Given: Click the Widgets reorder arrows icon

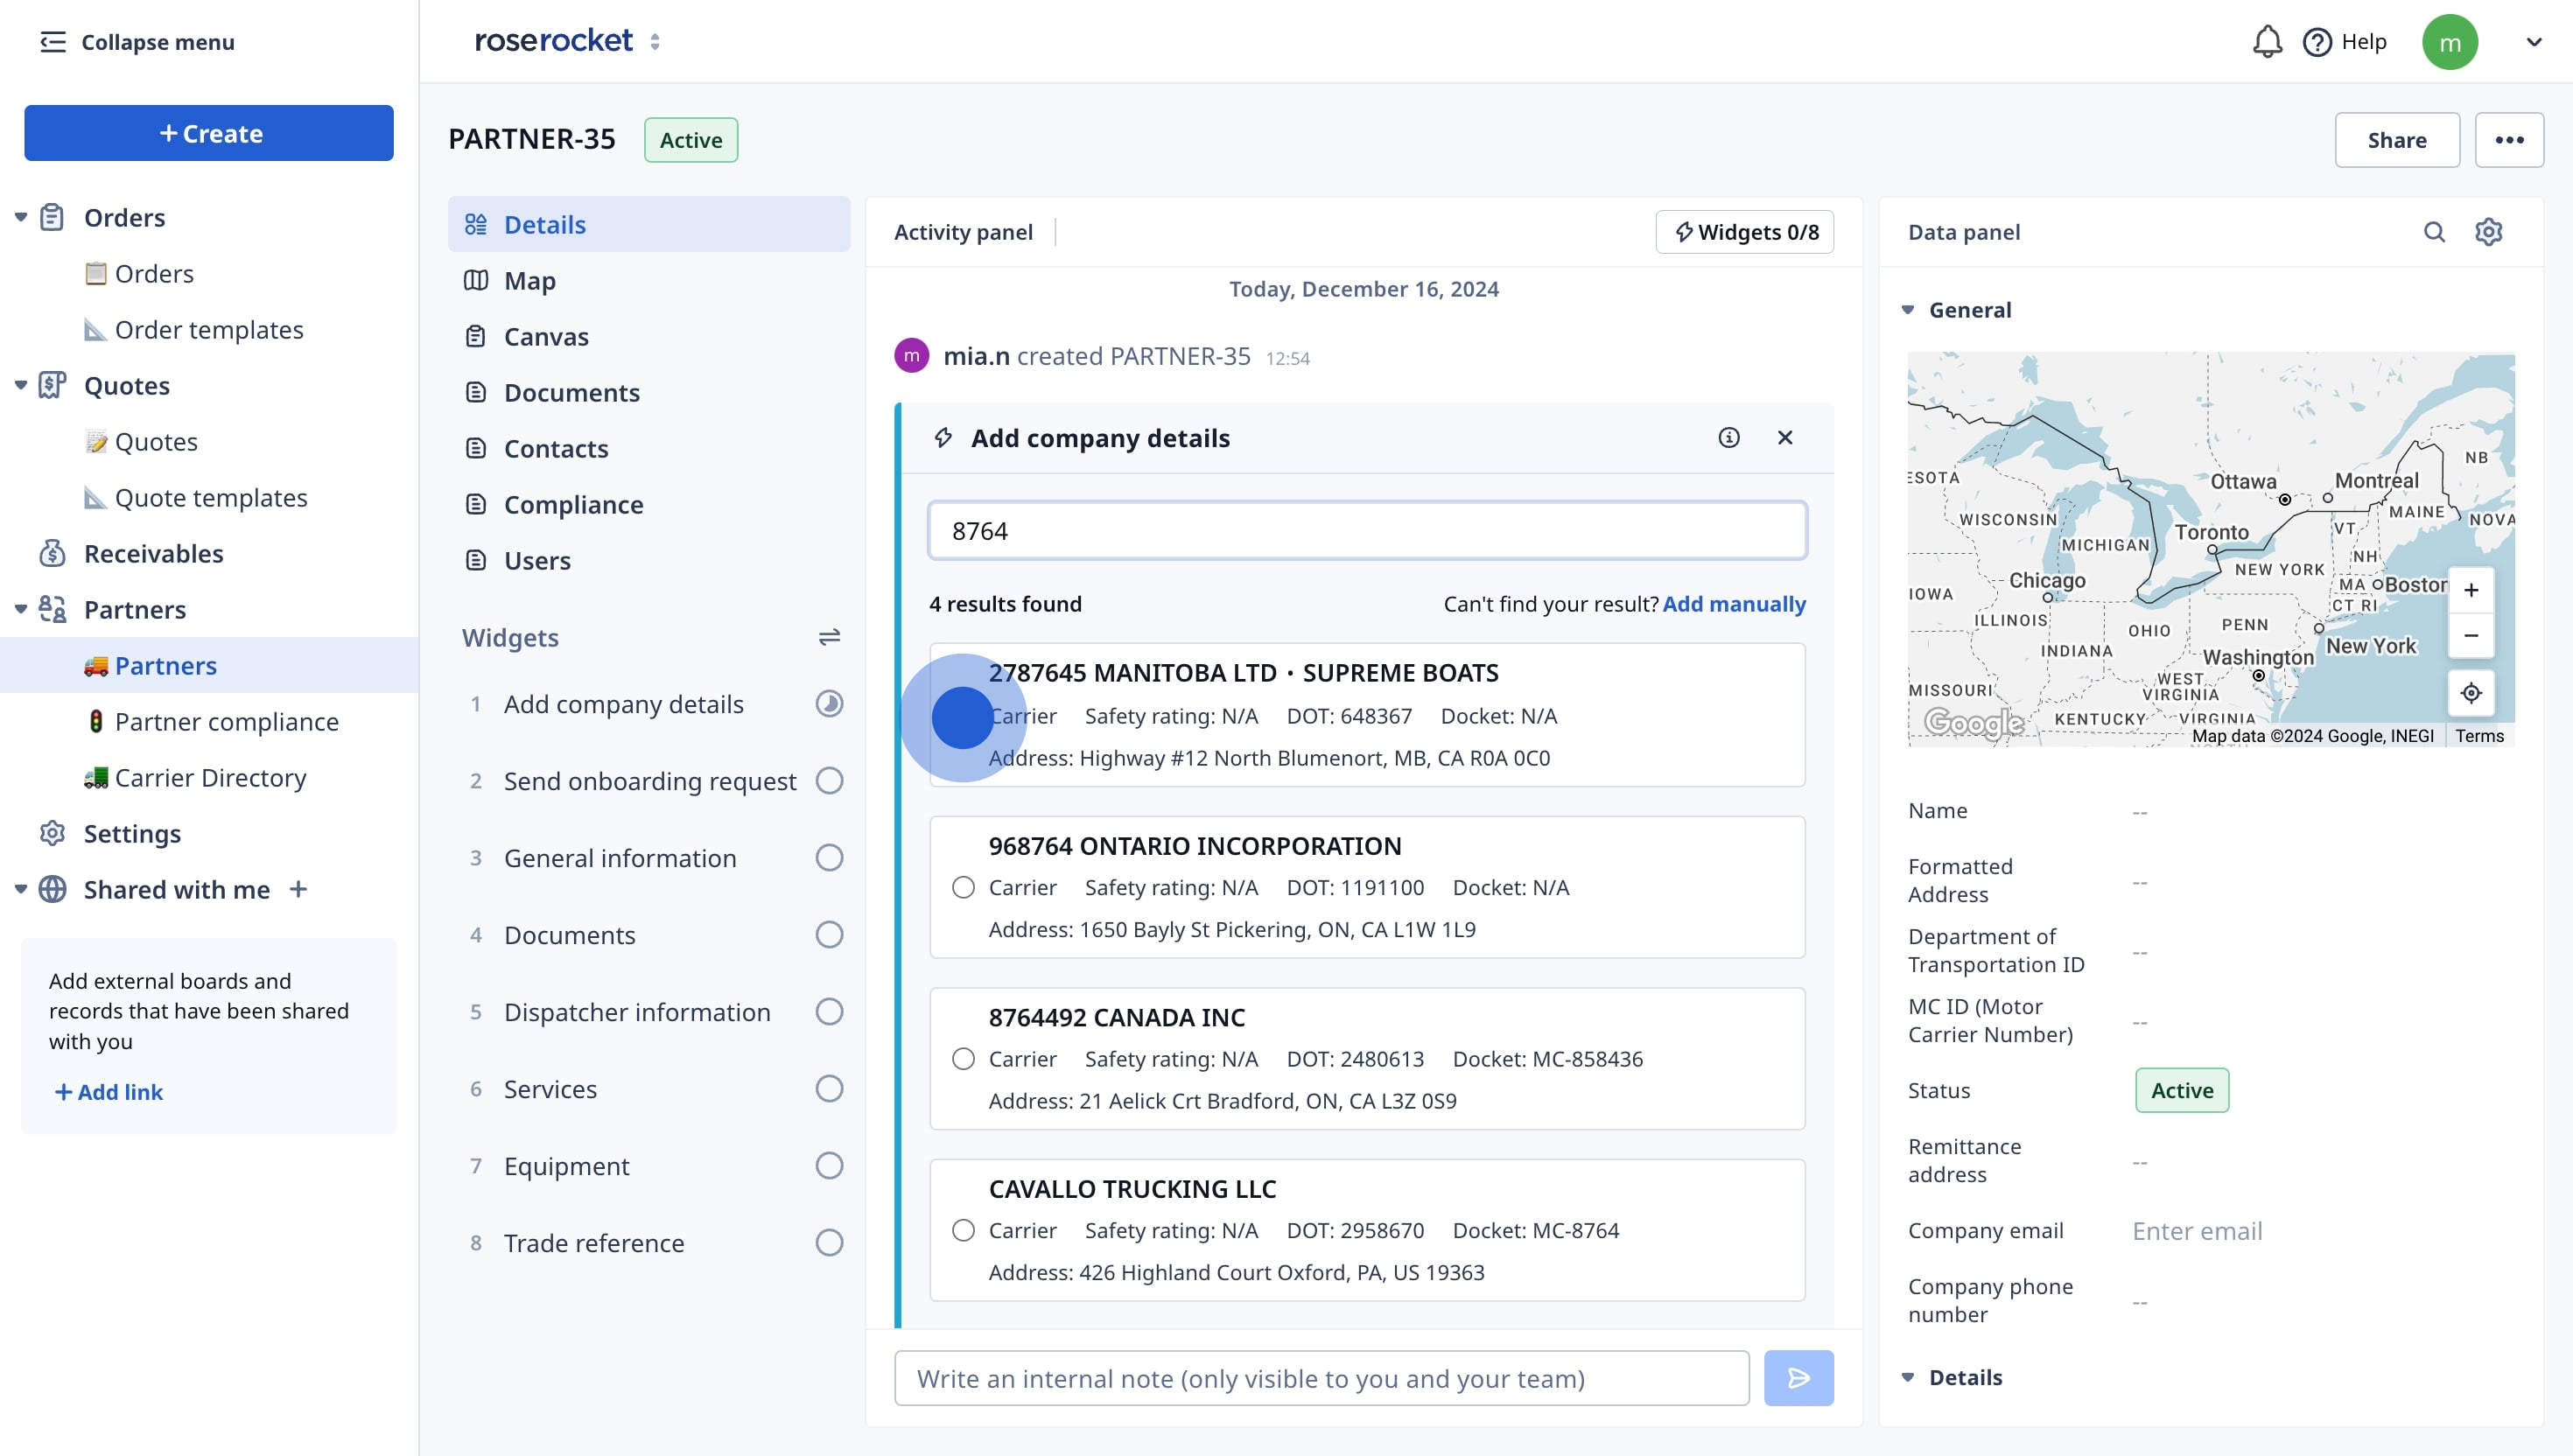Looking at the screenshot, I should 829,637.
